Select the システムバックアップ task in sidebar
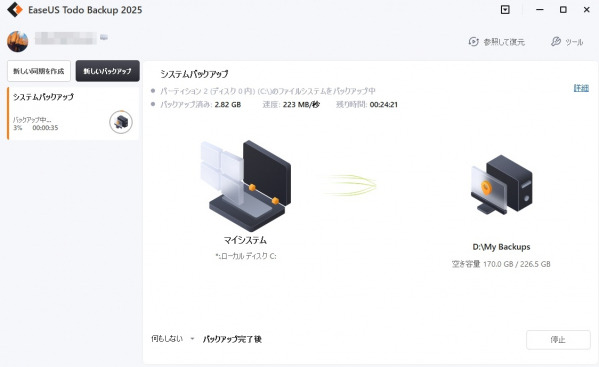Image resolution: width=599 pixels, height=367 pixels. coord(73,113)
